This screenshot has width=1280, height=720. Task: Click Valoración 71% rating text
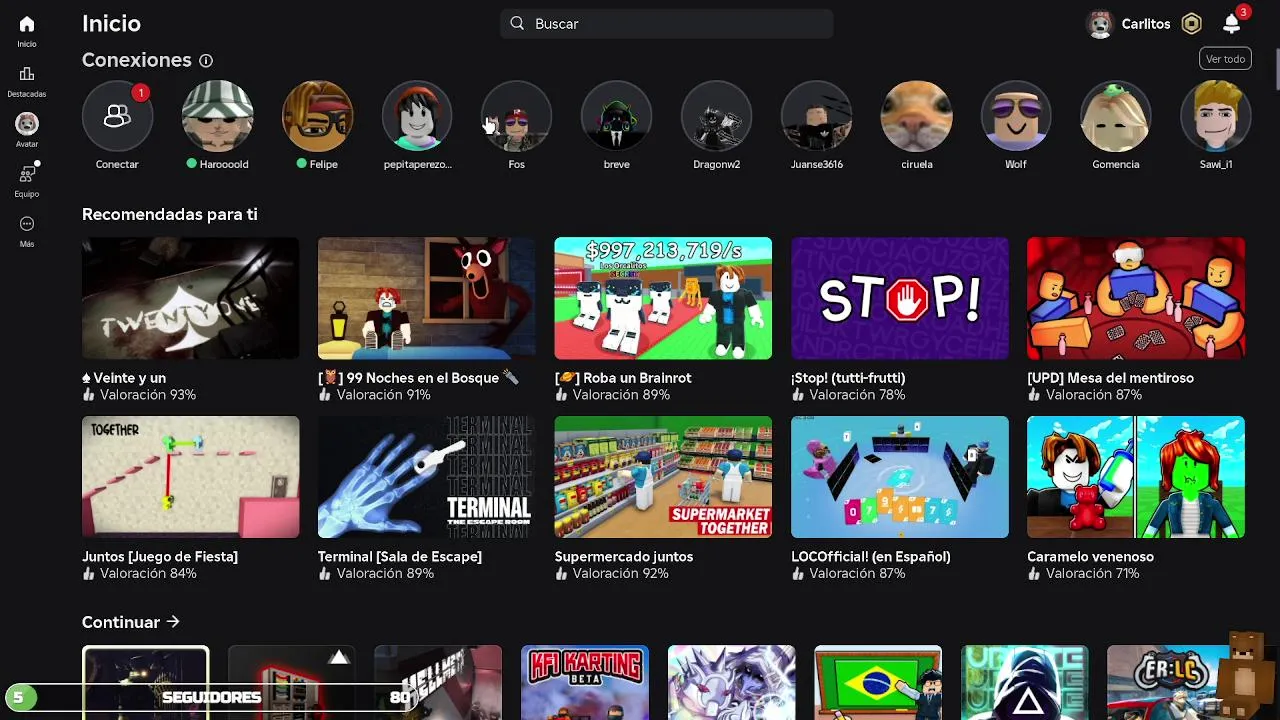pyautogui.click(x=1093, y=574)
